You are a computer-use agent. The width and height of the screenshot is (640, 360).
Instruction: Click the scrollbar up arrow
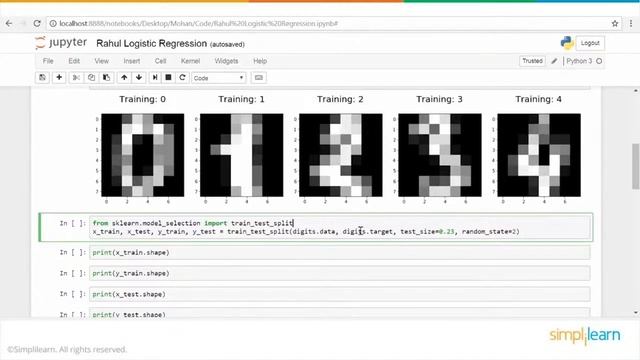[x=636, y=91]
